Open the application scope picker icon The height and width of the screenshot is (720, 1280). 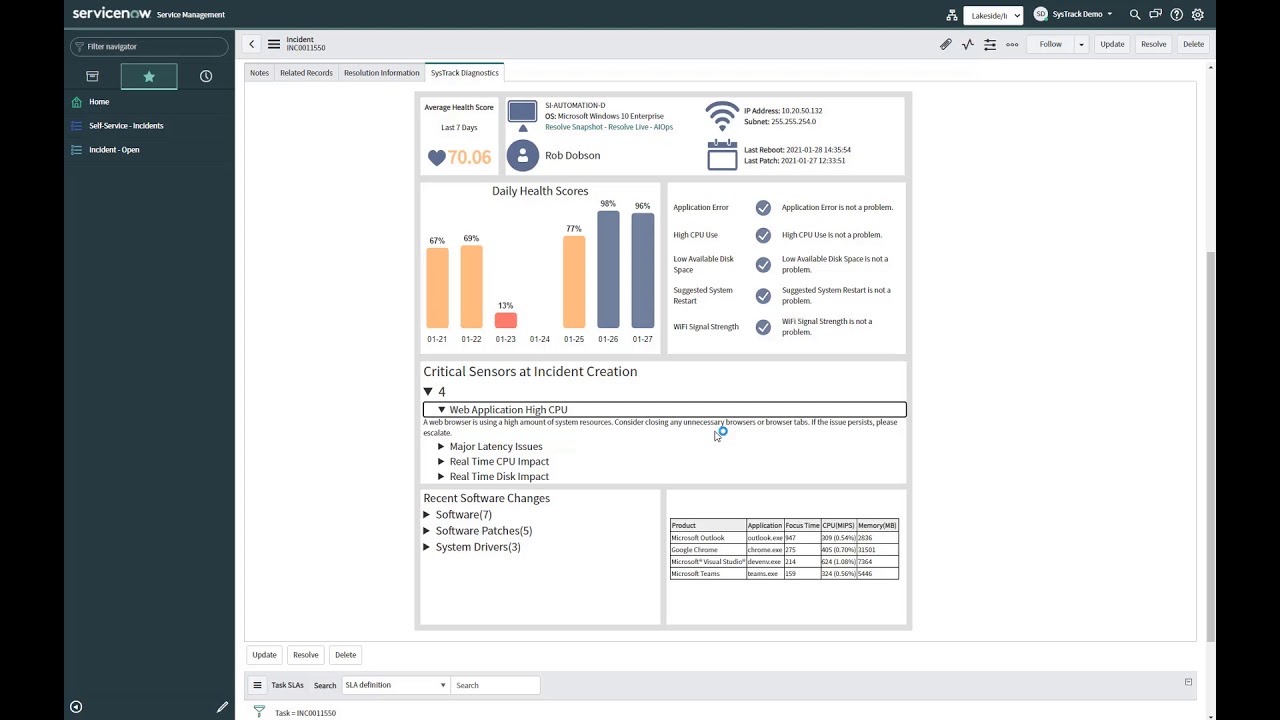(951, 15)
